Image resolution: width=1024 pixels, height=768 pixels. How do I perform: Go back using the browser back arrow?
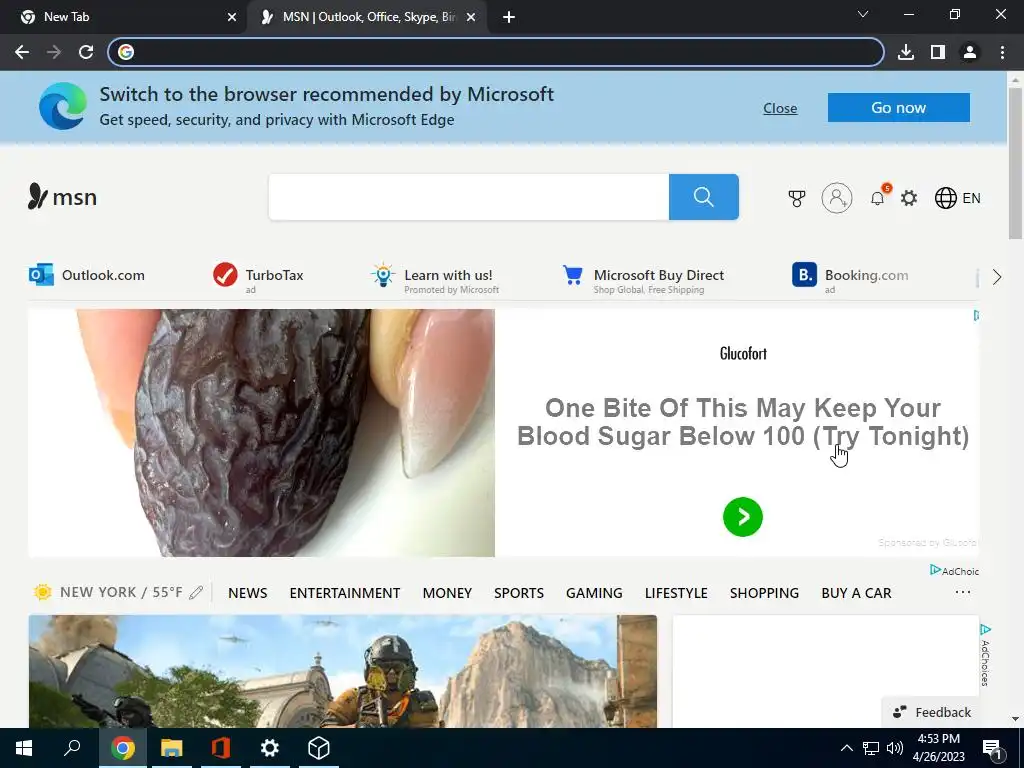22,52
